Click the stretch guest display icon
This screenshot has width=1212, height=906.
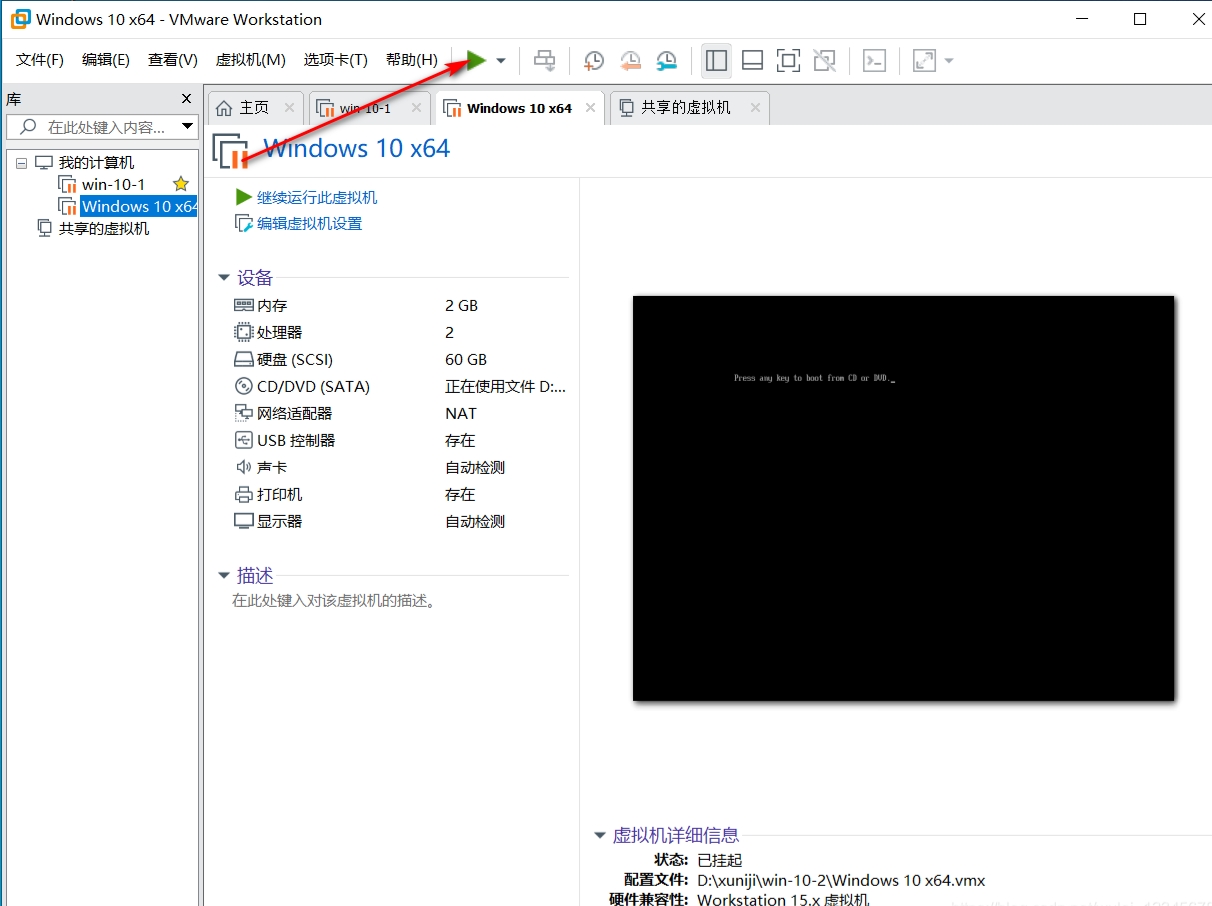click(x=925, y=61)
